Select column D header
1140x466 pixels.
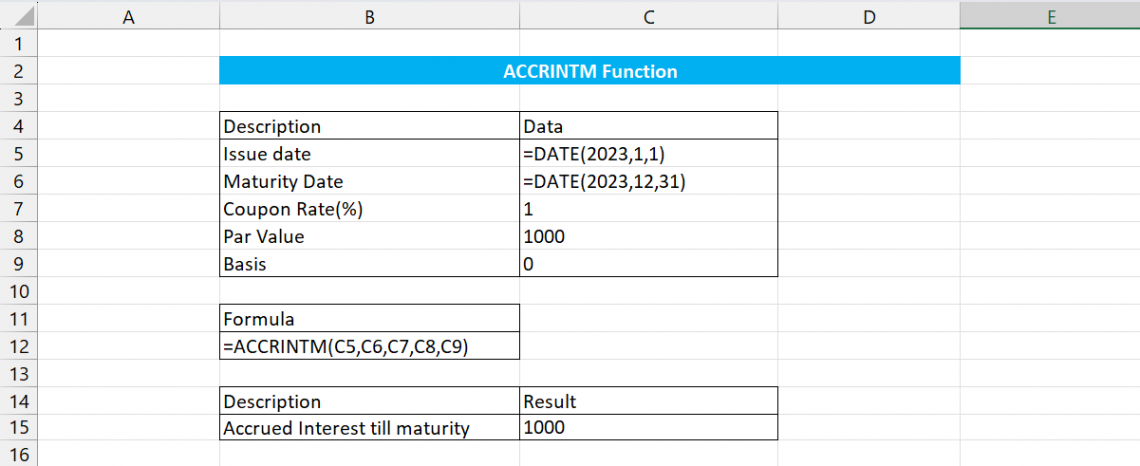tap(868, 16)
